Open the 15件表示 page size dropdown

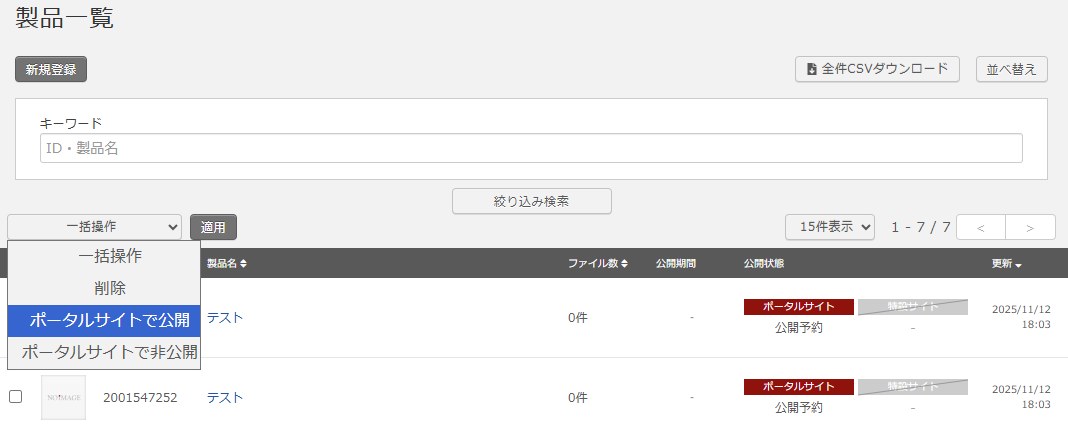point(830,227)
